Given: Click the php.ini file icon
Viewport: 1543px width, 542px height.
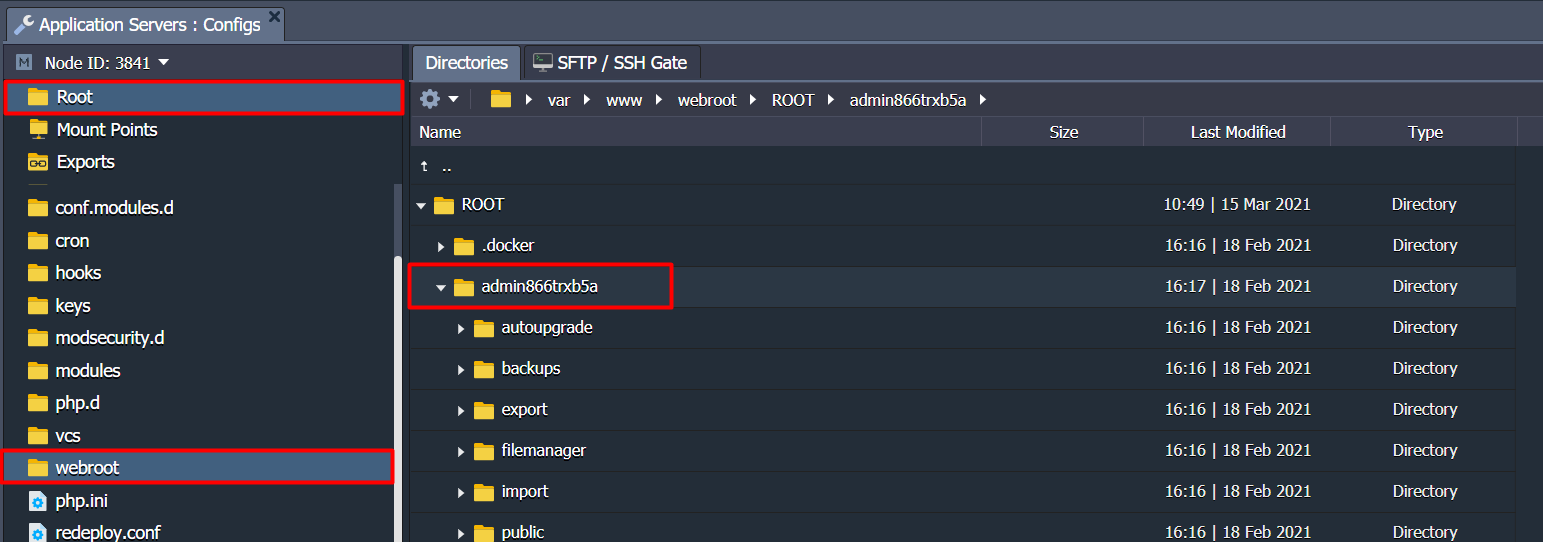Looking at the screenshot, I should pos(38,501).
